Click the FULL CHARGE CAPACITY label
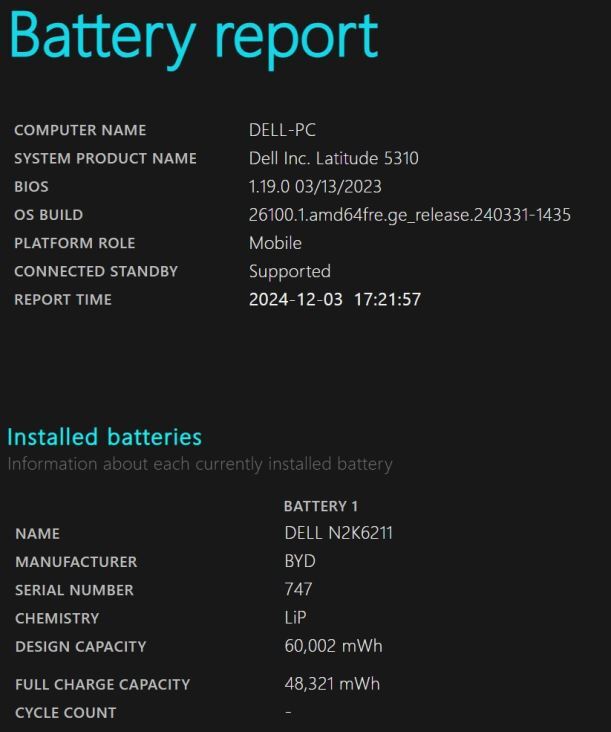 point(102,684)
